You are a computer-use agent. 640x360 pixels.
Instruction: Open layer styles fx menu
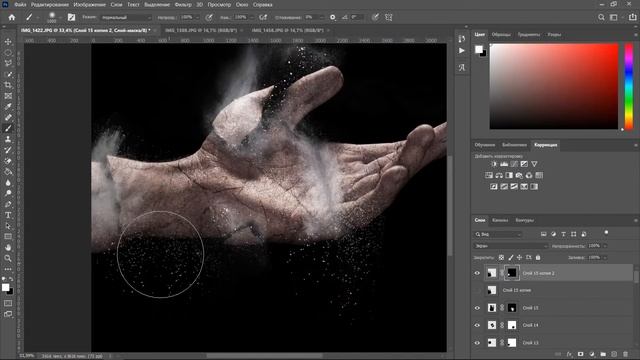coord(569,354)
